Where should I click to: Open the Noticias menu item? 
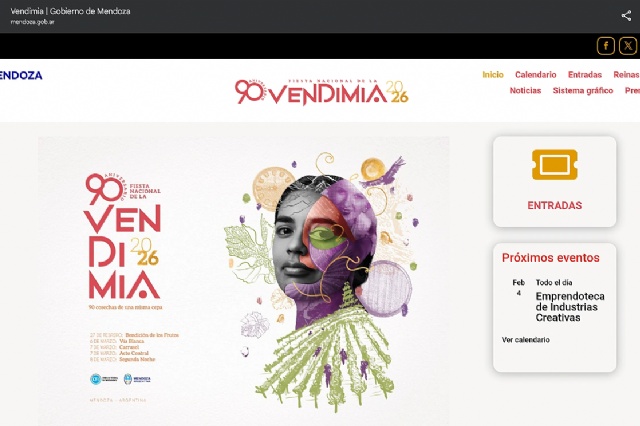click(525, 91)
